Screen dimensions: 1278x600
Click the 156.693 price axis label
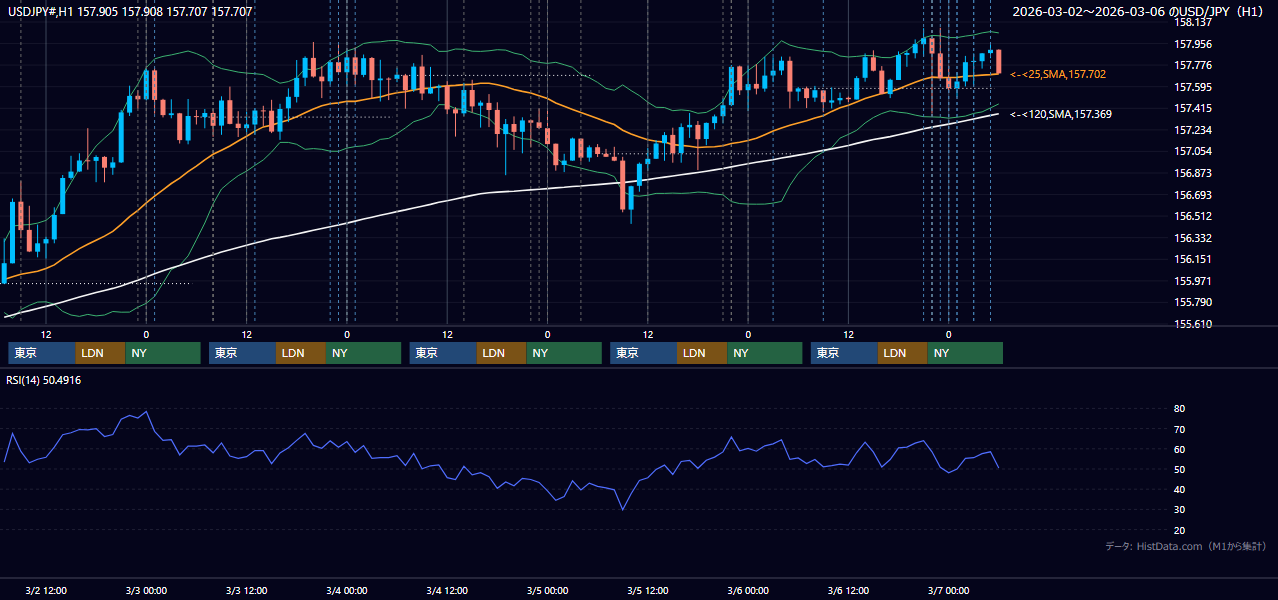click(1193, 195)
